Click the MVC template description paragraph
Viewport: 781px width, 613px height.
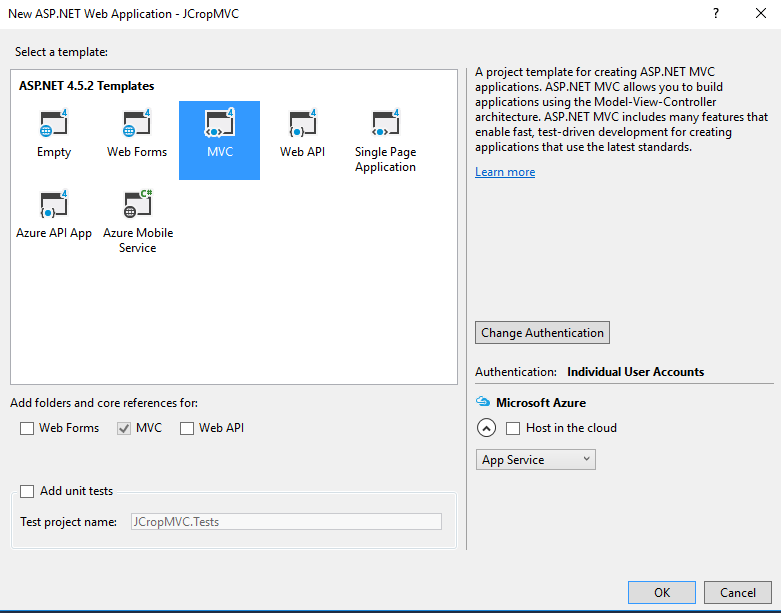pos(621,110)
